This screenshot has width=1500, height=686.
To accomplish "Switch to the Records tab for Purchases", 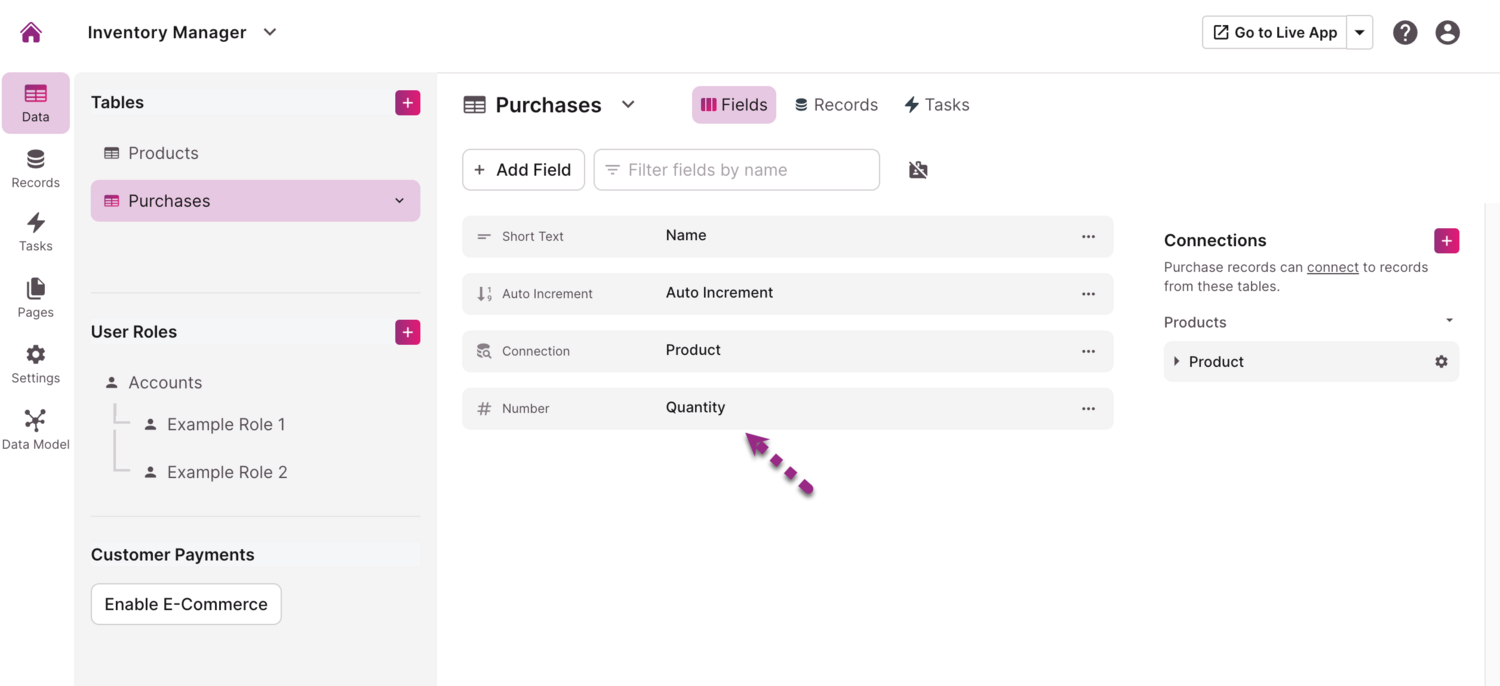I will pos(836,104).
